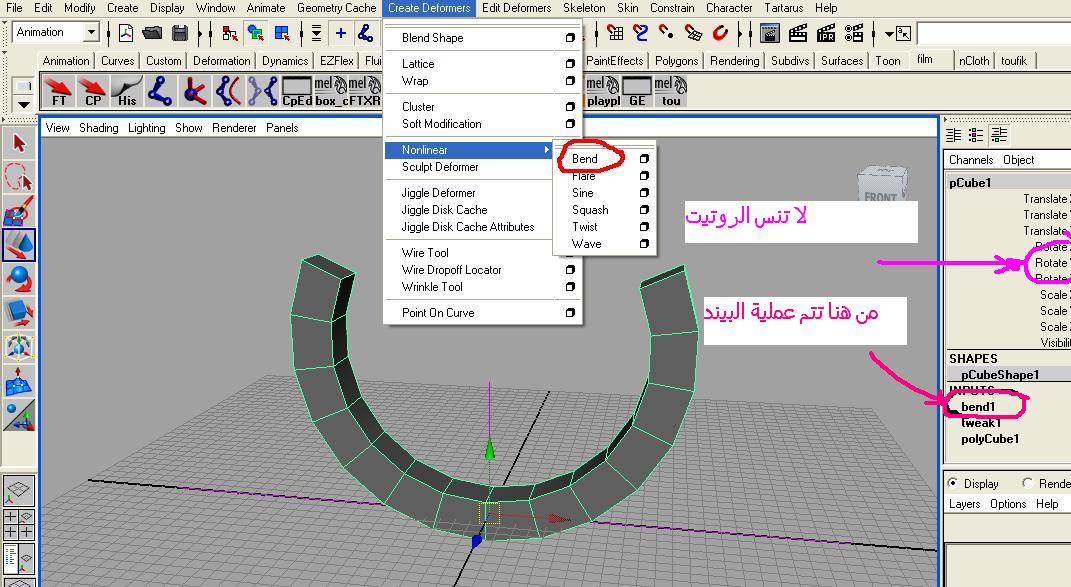Activate the Lasso Select tool
Viewport: 1071px width, 587px height.
[19, 178]
